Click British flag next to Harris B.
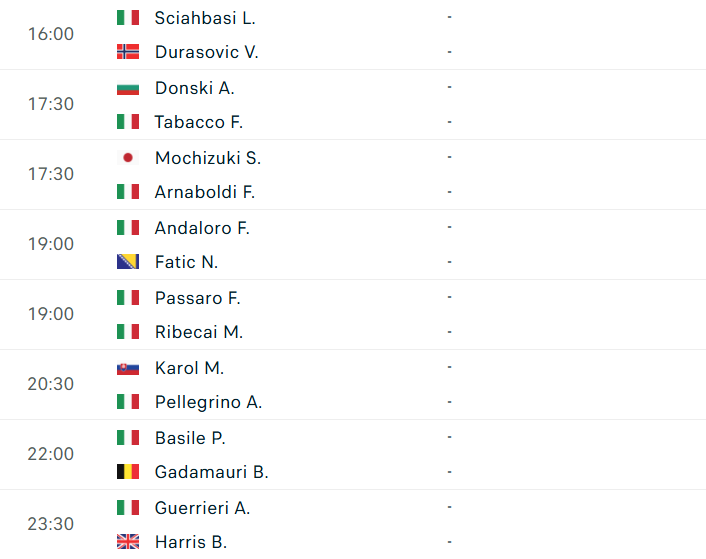 127,542
